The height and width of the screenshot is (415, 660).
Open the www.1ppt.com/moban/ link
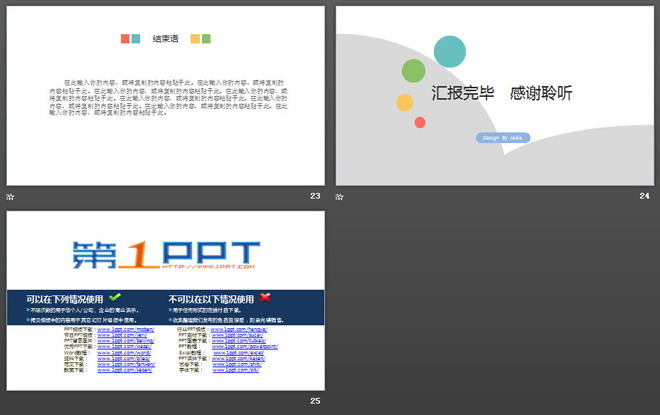click(x=126, y=330)
